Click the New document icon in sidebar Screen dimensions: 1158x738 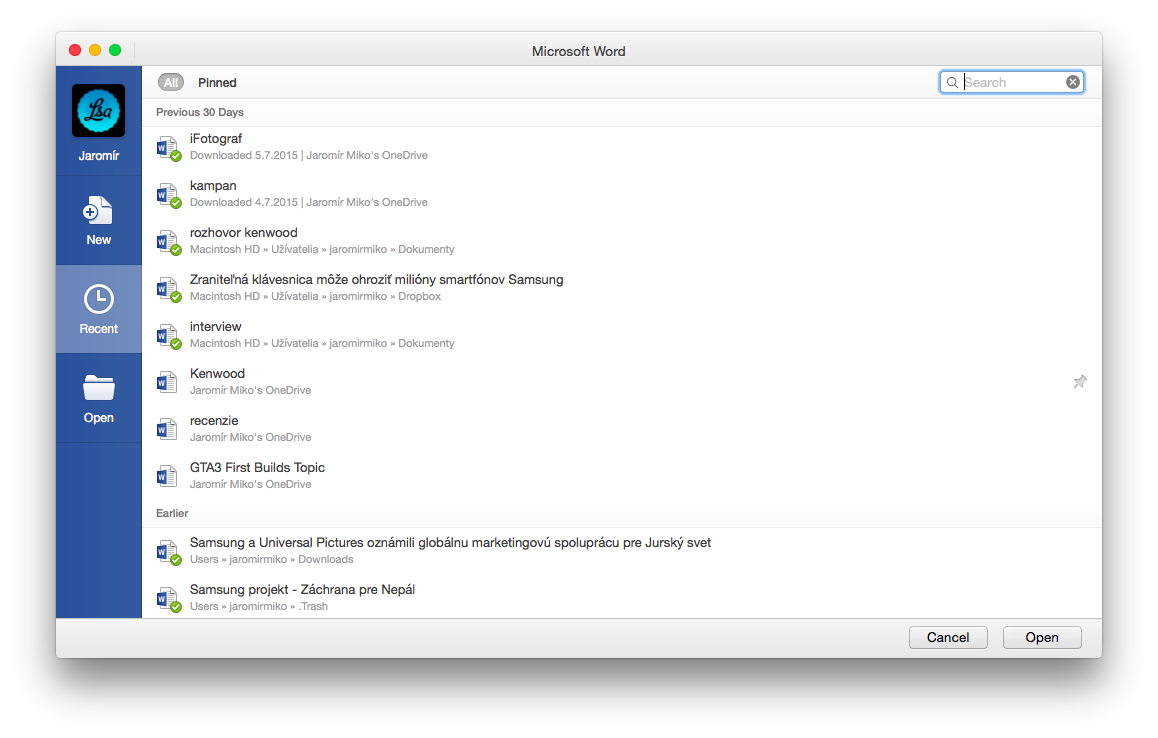tap(98, 210)
